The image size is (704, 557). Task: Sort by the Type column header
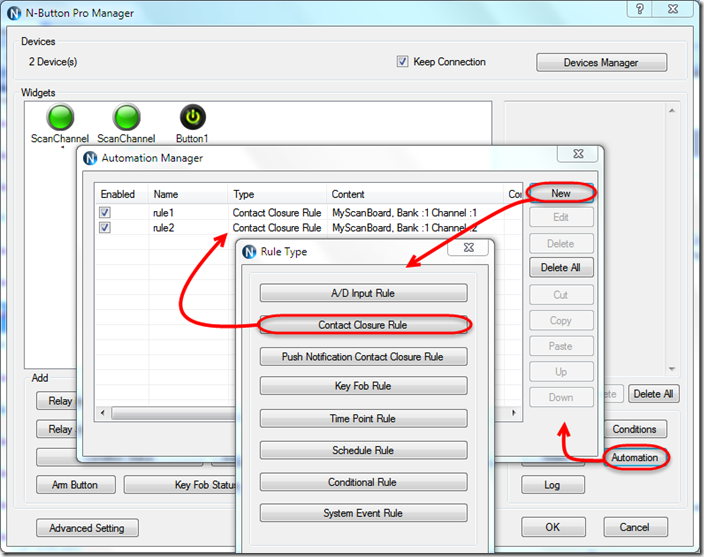pos(277,194)
